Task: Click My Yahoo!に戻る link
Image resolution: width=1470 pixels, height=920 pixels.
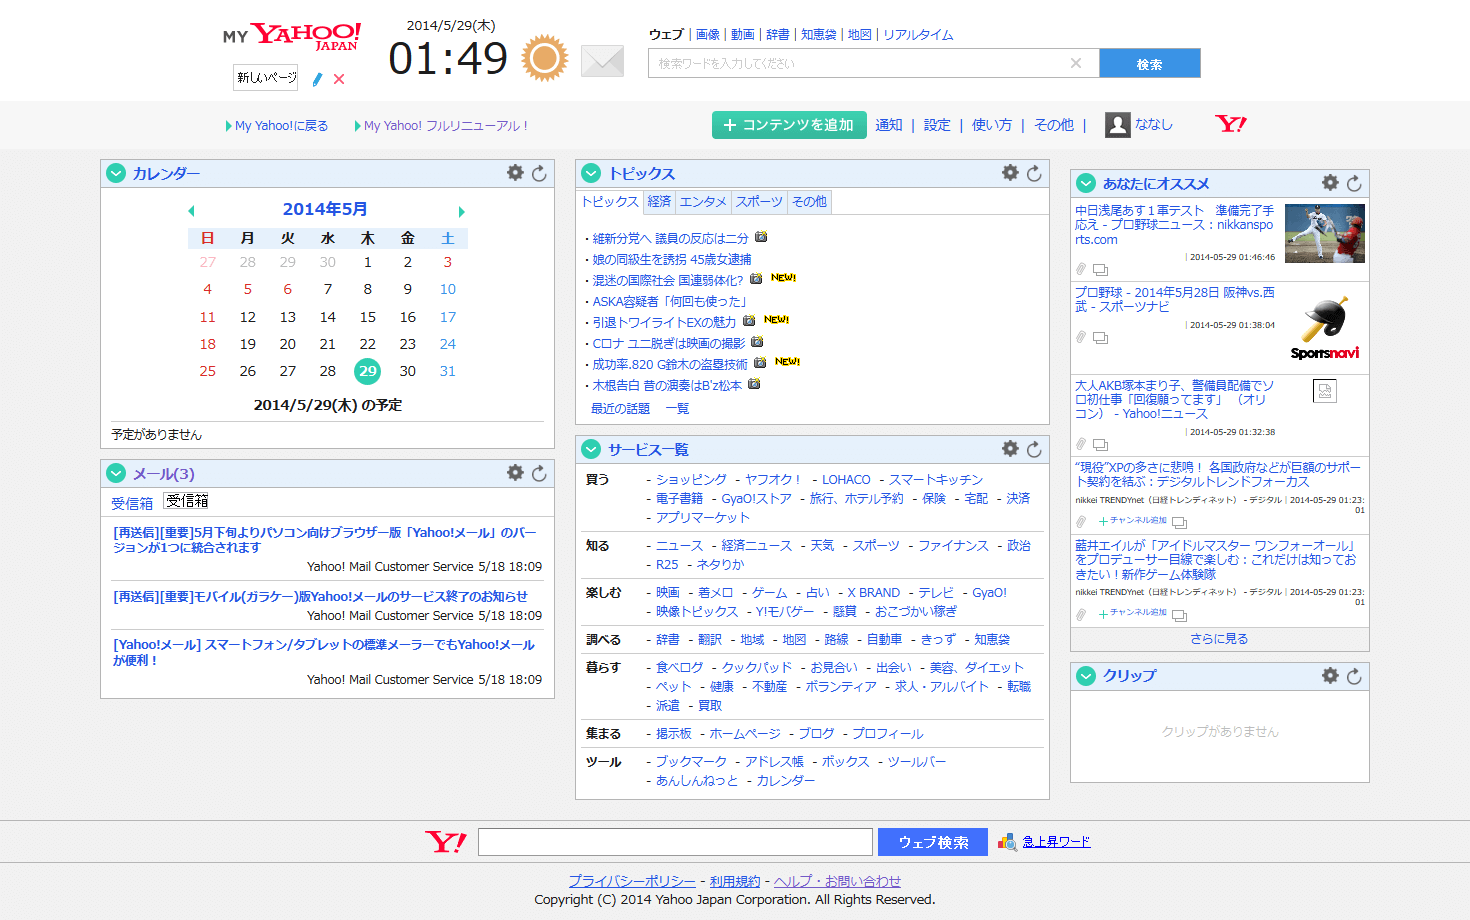Action: [x=281, y=126]
